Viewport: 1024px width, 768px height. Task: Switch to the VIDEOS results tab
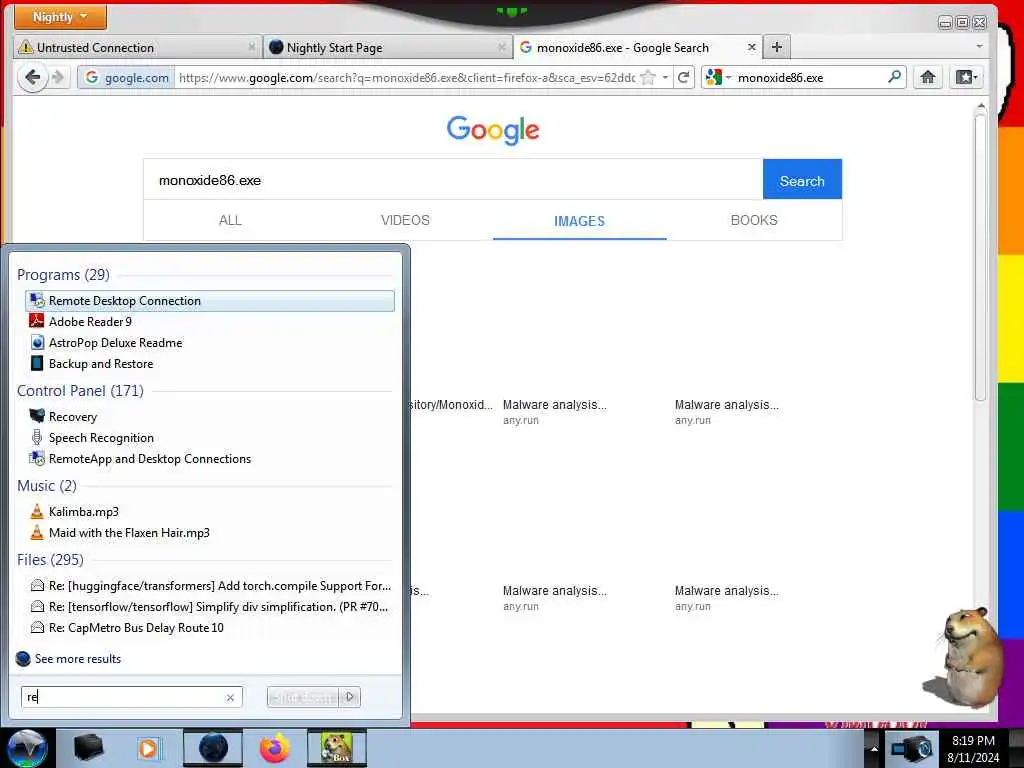pyautogui.click(x=406, y=220)
